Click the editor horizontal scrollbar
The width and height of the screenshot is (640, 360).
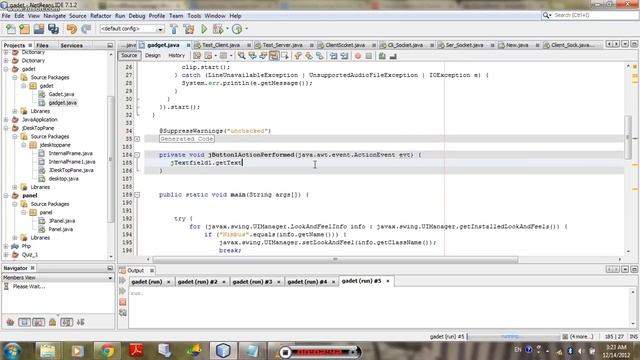[x=335, y=259]
